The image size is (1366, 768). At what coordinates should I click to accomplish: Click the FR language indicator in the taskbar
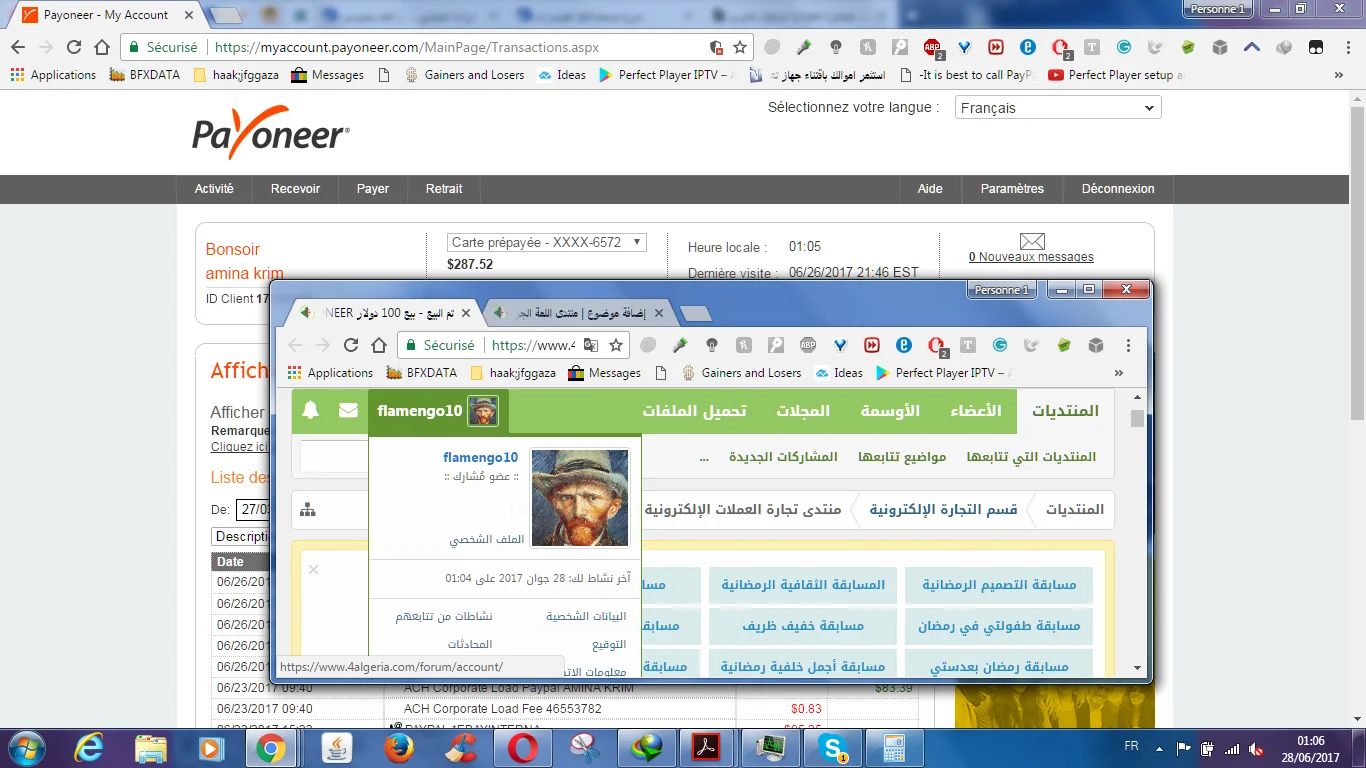click(x=1131, y=747)
